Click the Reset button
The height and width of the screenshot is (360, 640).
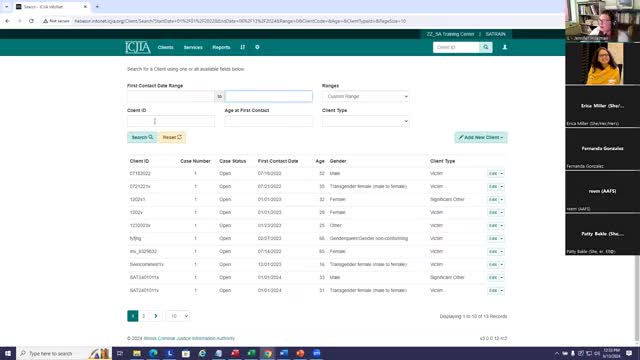pos(172,137)
